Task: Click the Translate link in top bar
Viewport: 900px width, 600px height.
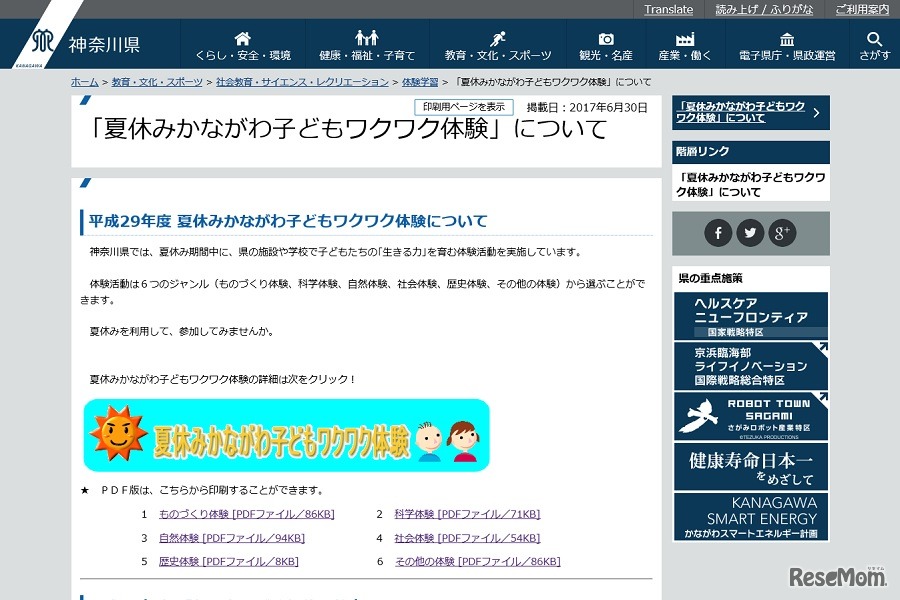Action: [x=668, y=9]
